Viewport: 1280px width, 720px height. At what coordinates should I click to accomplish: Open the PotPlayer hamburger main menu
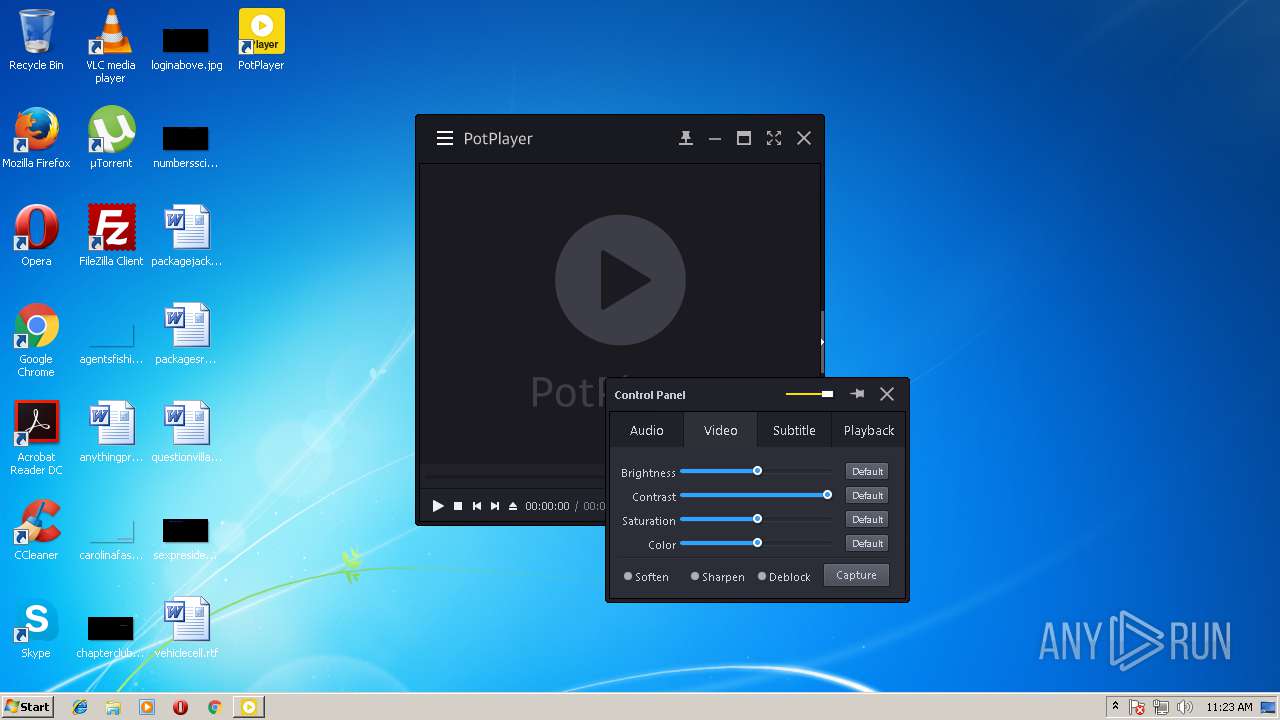pyautogui.click(x=445, y=139)
